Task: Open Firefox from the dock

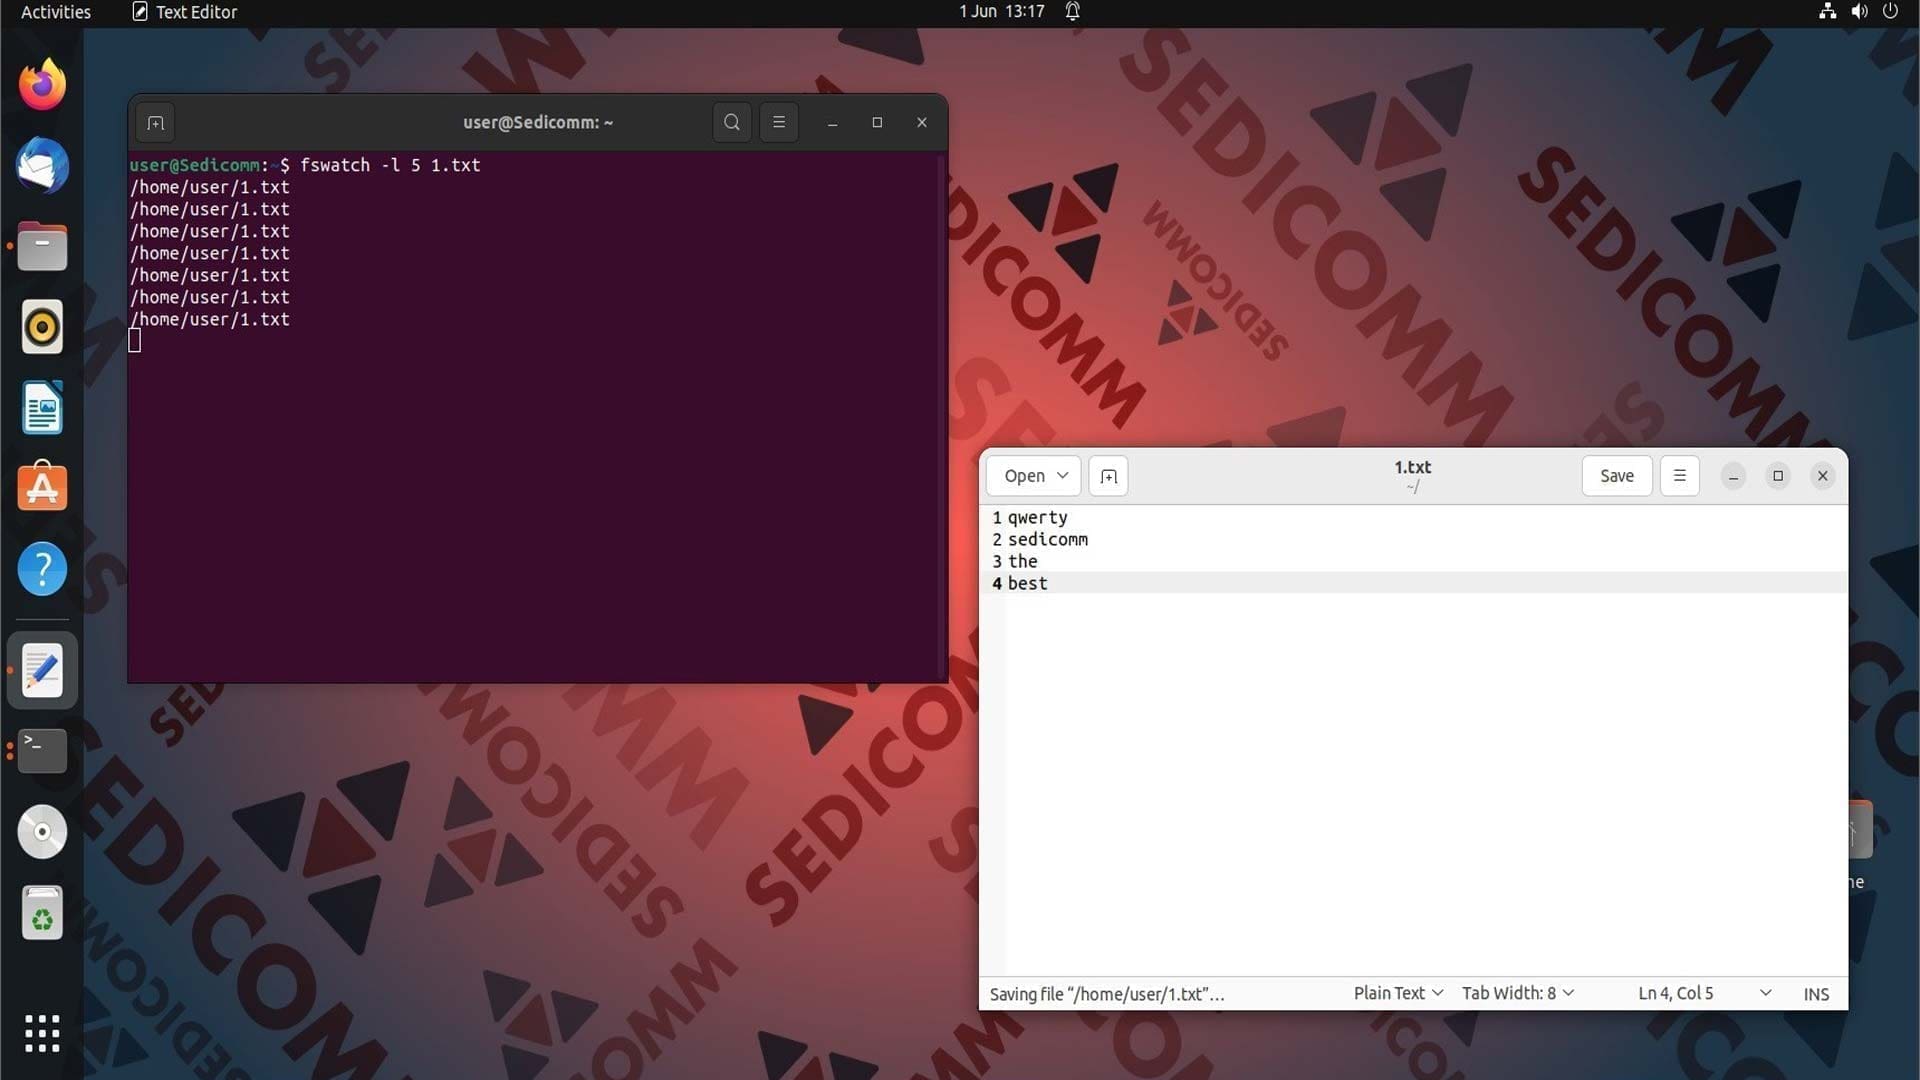Action: click(42, 85)
